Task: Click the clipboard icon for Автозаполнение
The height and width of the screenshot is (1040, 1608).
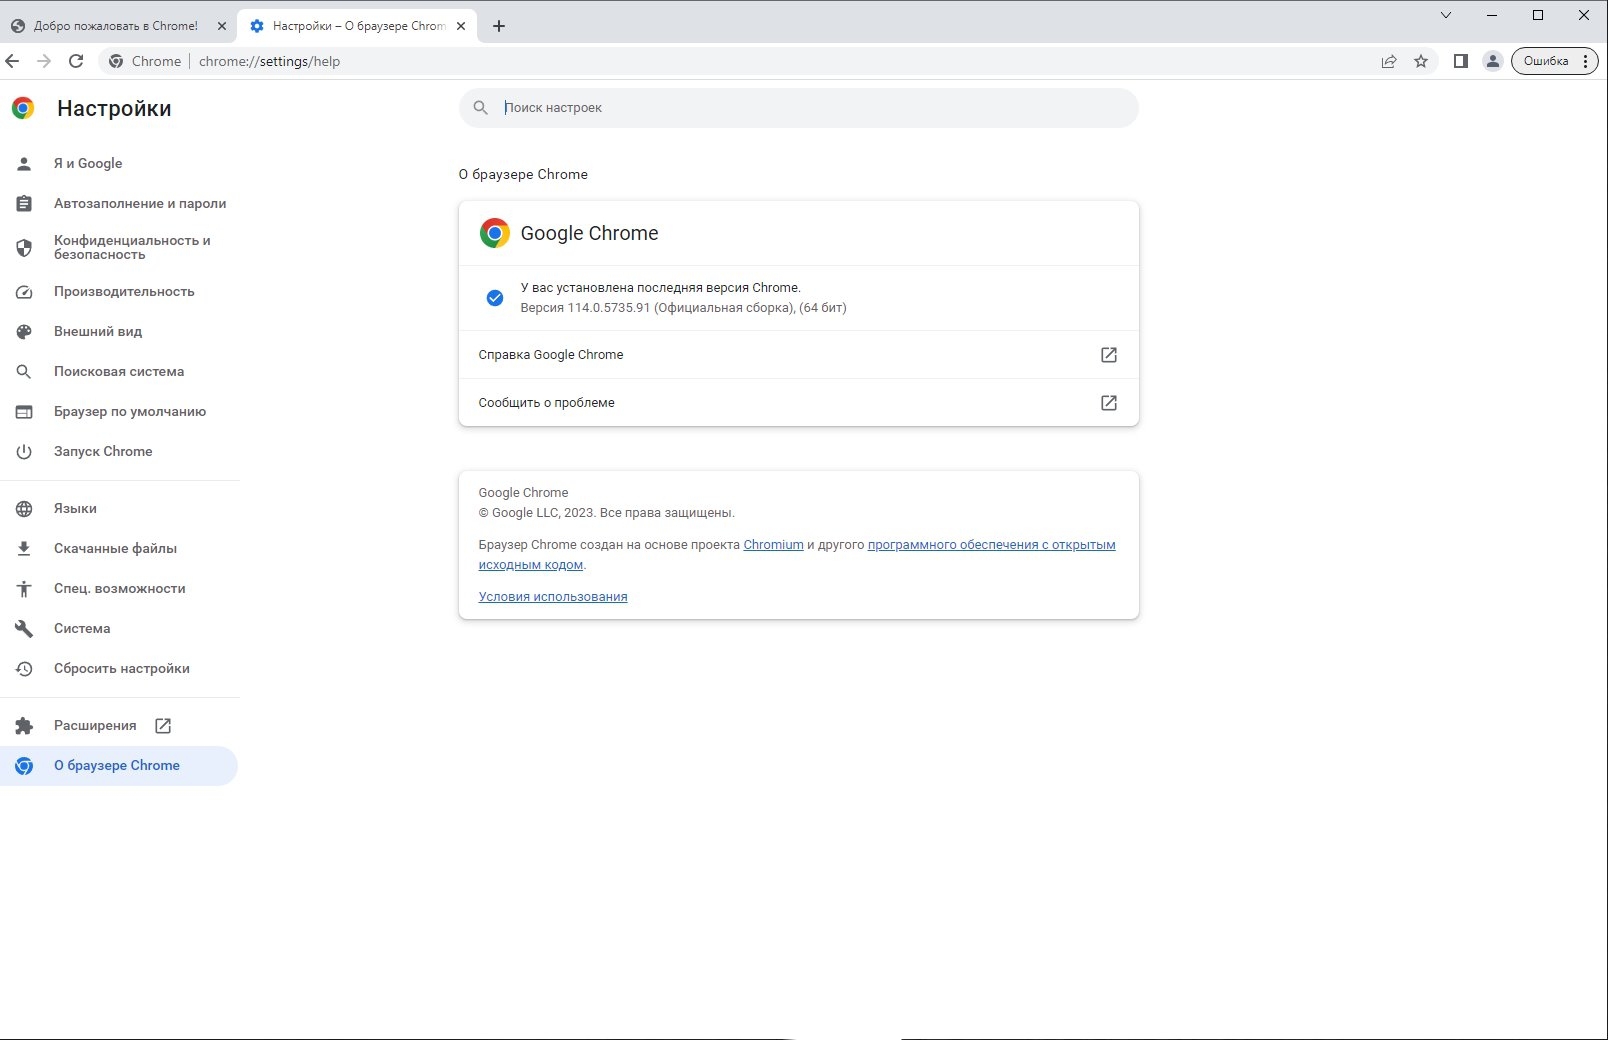Action: pyautogui.click(x=24, y=203)
